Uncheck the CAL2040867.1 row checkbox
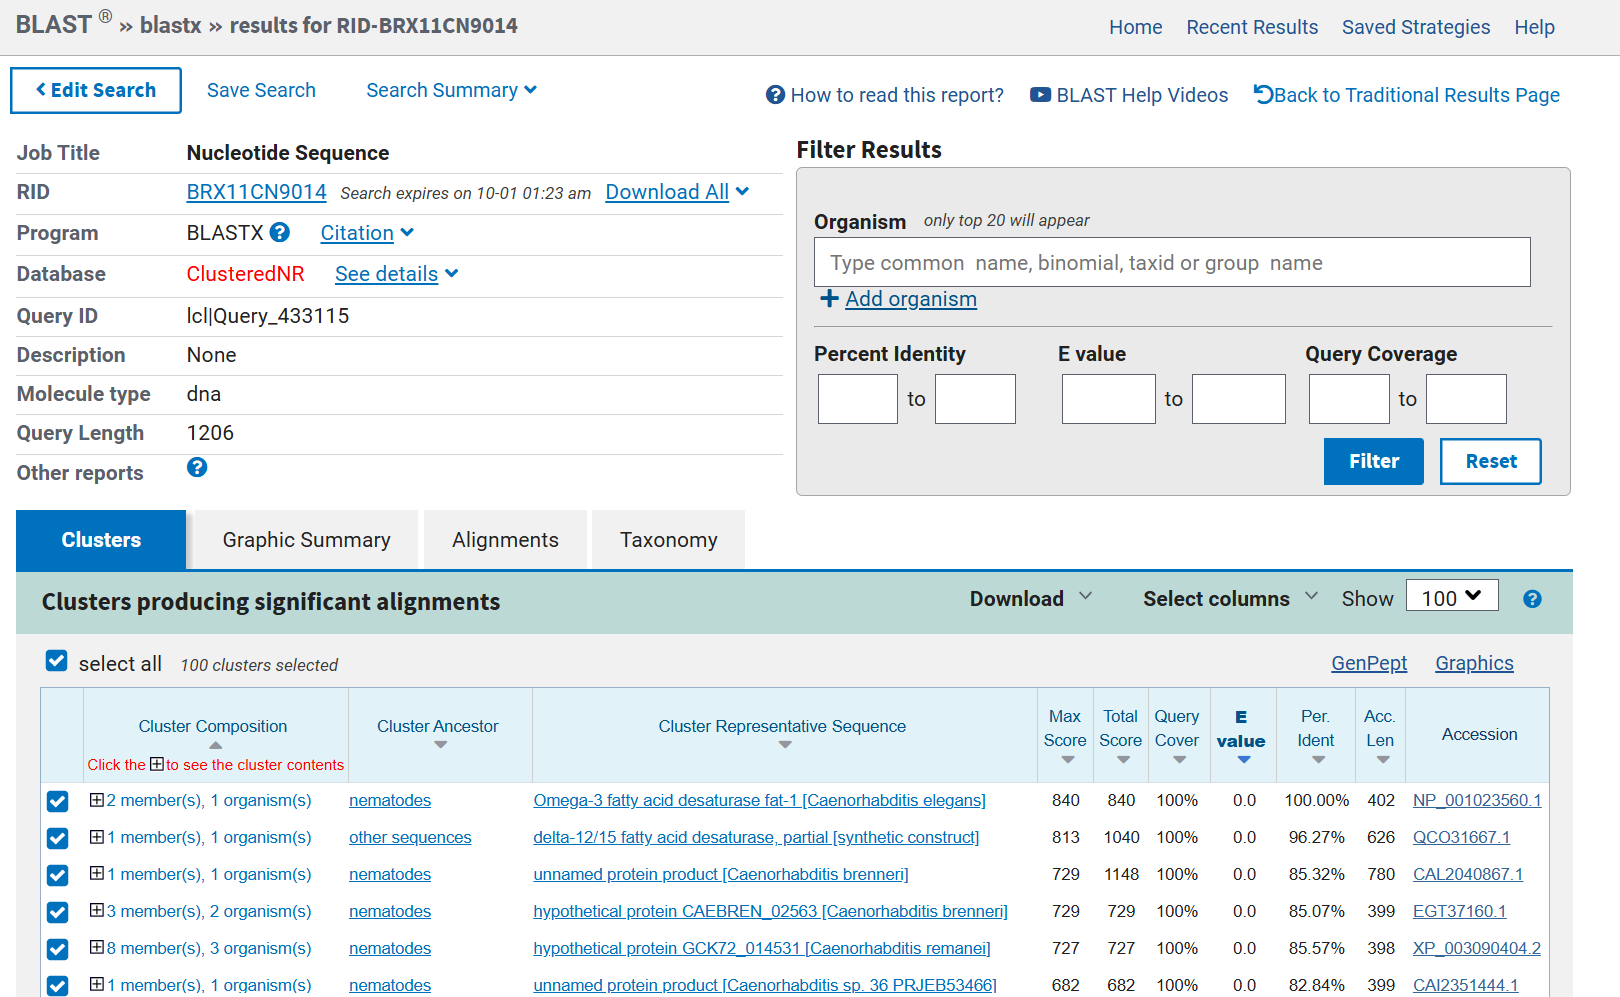The image size is (1620, 997). pyautogui.click(x=57, y=875)
